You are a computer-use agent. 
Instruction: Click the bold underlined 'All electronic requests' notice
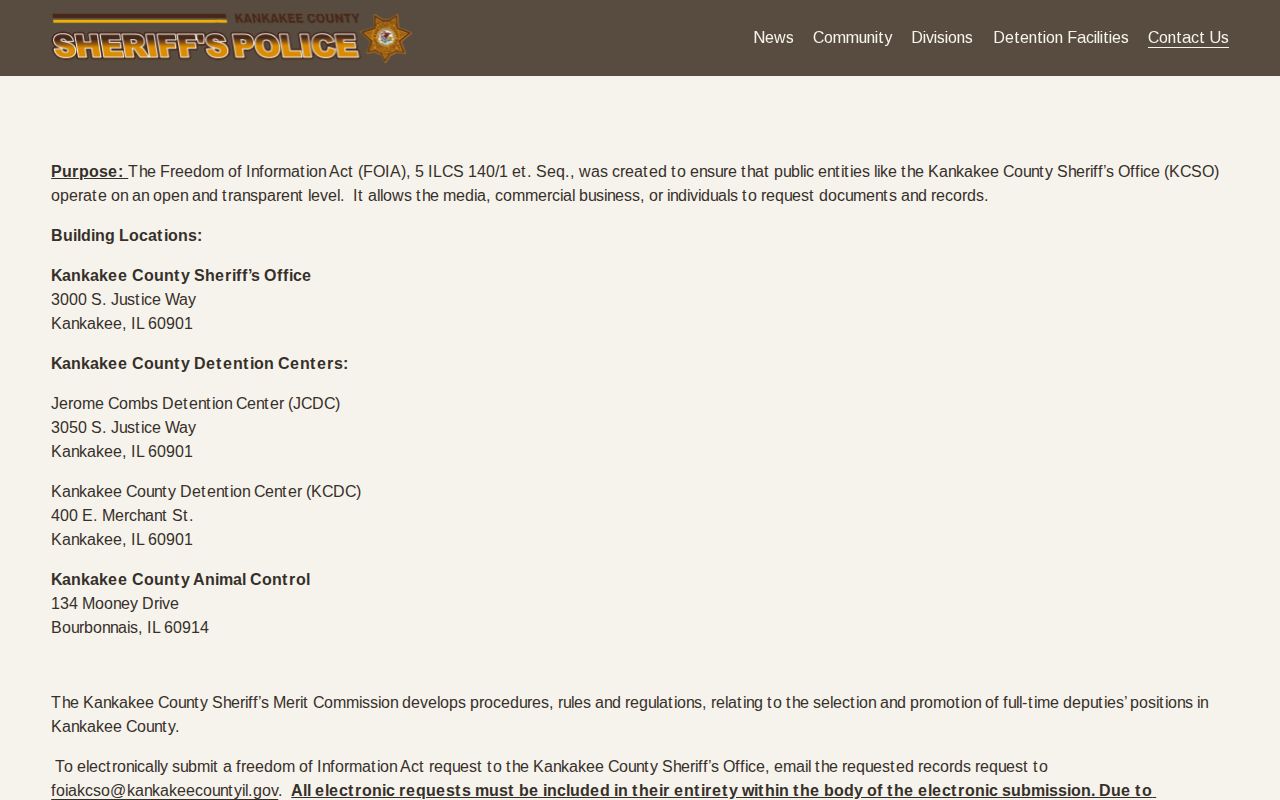click(723, 790)
